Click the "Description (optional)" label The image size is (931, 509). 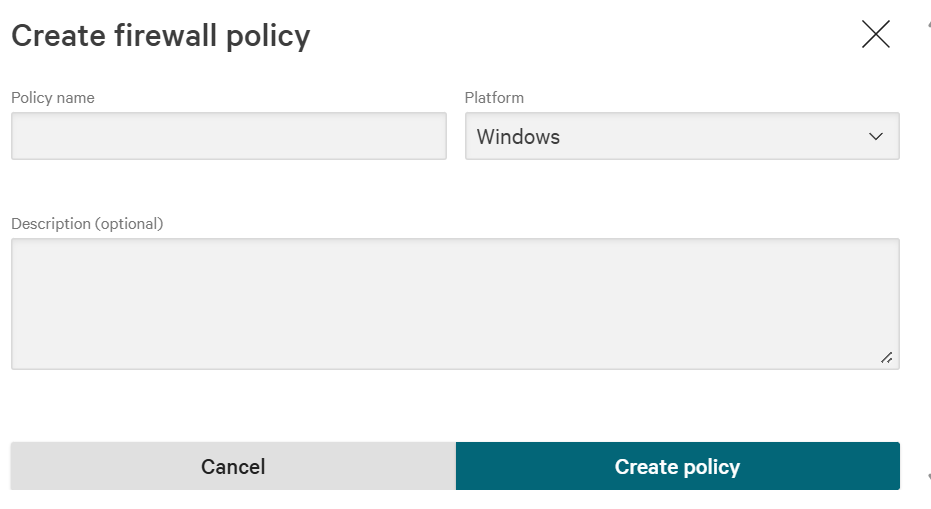tap(87, 224)
